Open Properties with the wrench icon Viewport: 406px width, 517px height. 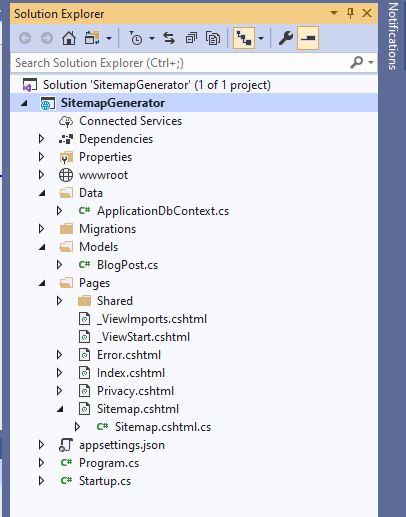[286, 39]
